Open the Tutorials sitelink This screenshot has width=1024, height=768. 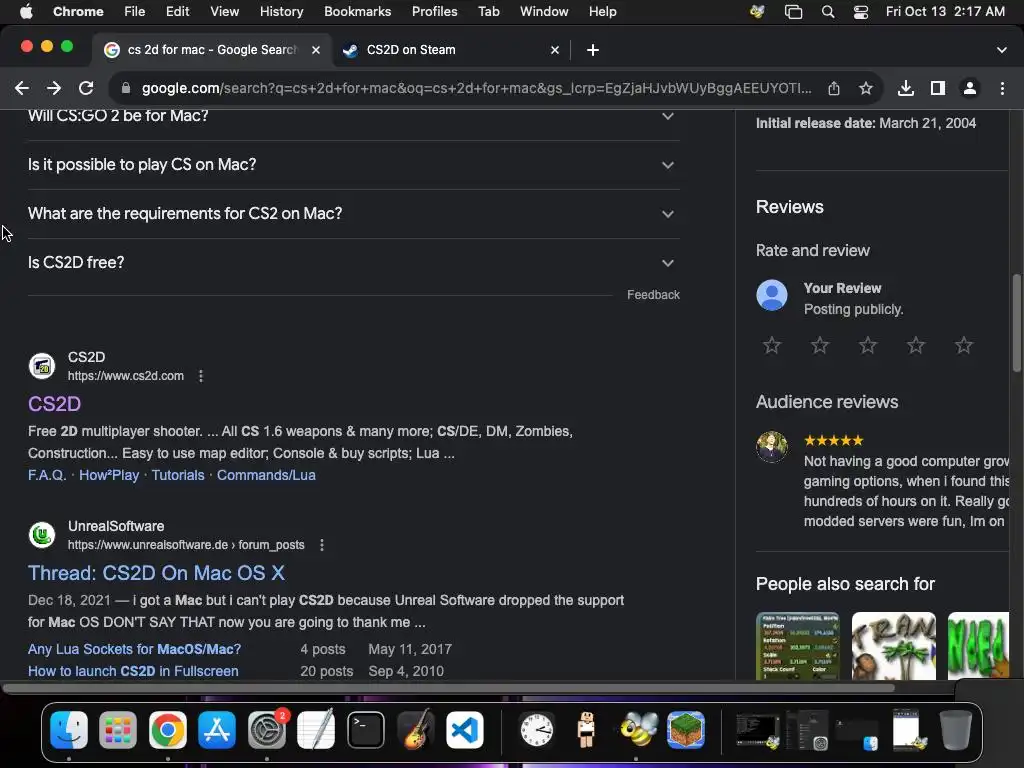(x=178, y=475)
